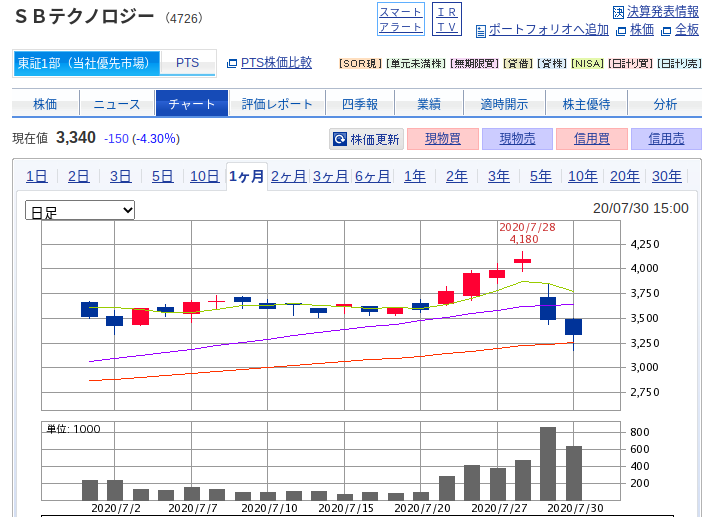Click the tallest volume bar
Image resolution: width=710 pixels, height=517 pixels.
(548, 464)
